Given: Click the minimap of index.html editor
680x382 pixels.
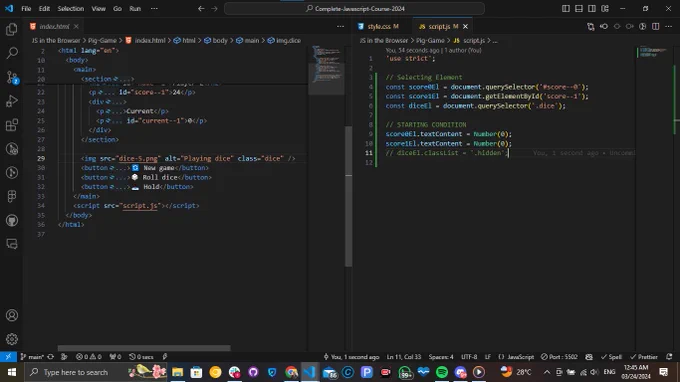Looking at the screenshot, I should (327, 64).
